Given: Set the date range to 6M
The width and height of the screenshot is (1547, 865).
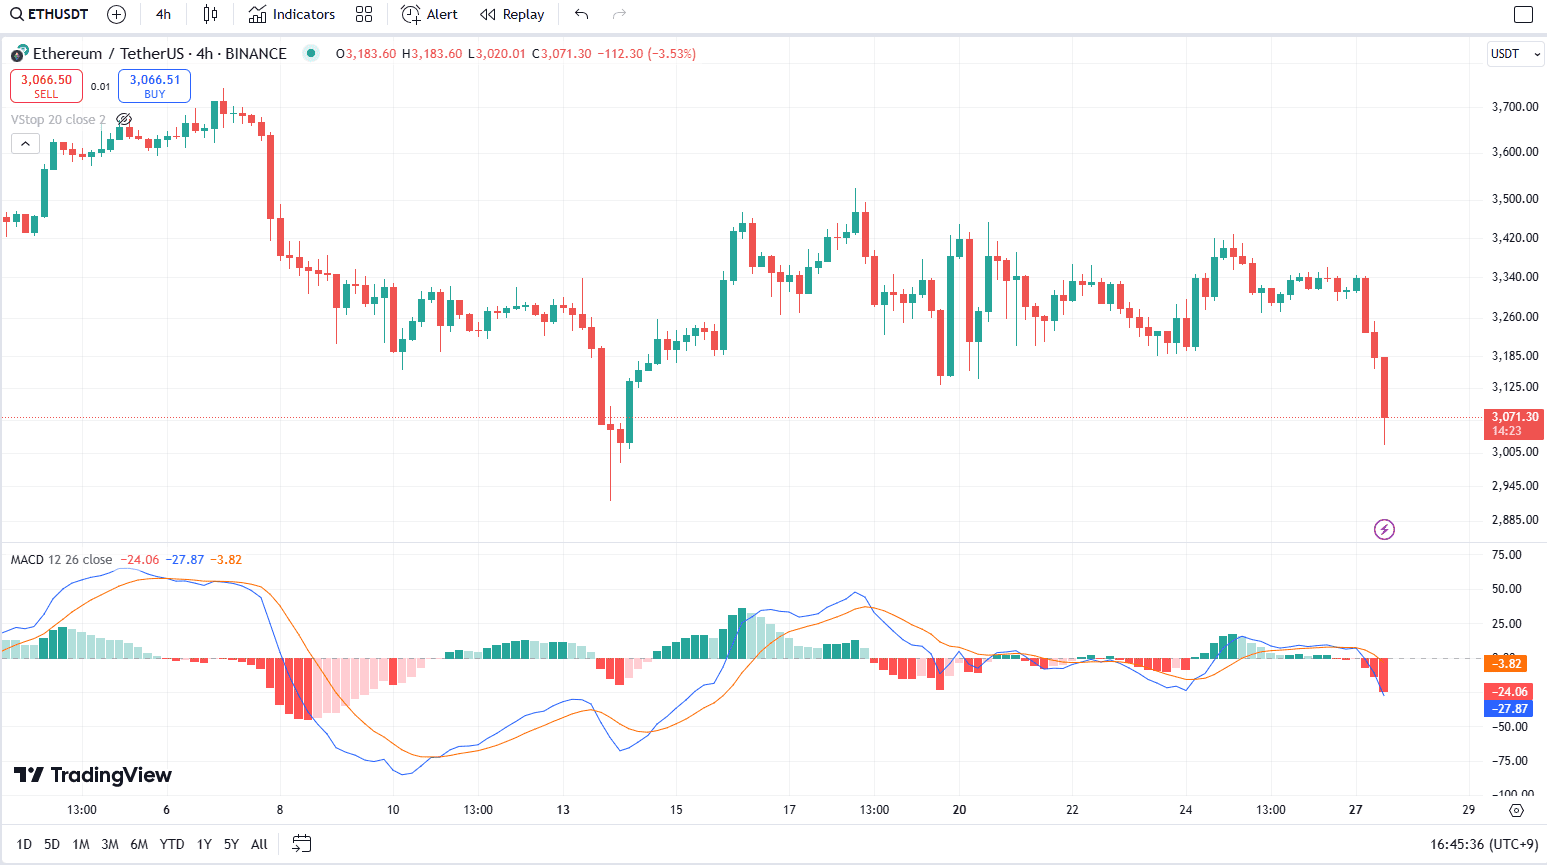Looking at the screenshot, I should coord(139,844).
